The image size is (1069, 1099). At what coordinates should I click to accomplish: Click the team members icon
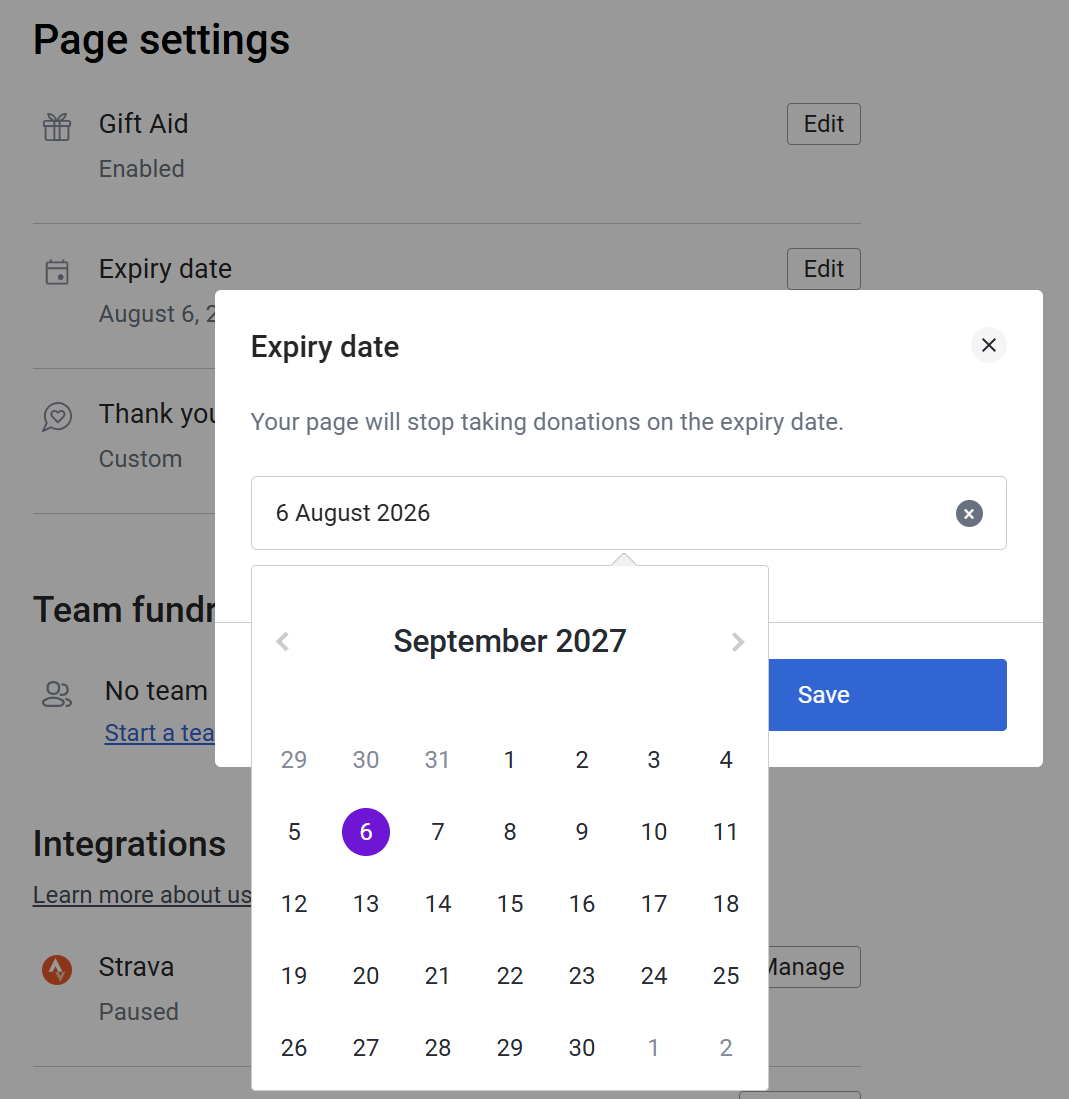pos(57,695)
